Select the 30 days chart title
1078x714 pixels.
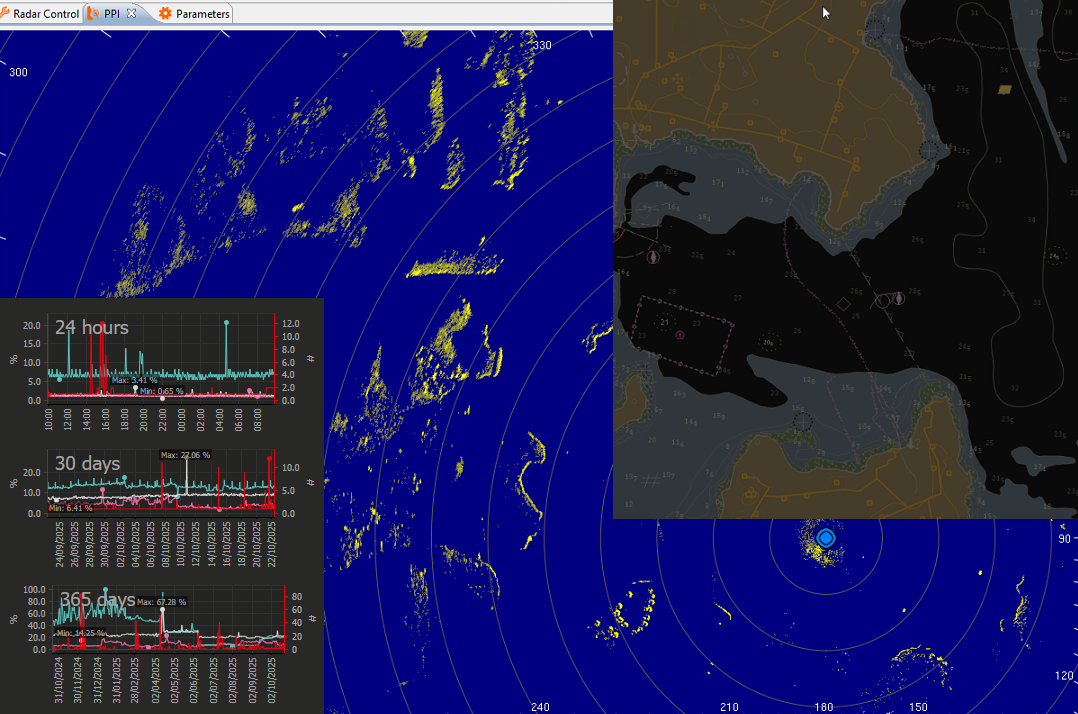click(x=87, y=464)
